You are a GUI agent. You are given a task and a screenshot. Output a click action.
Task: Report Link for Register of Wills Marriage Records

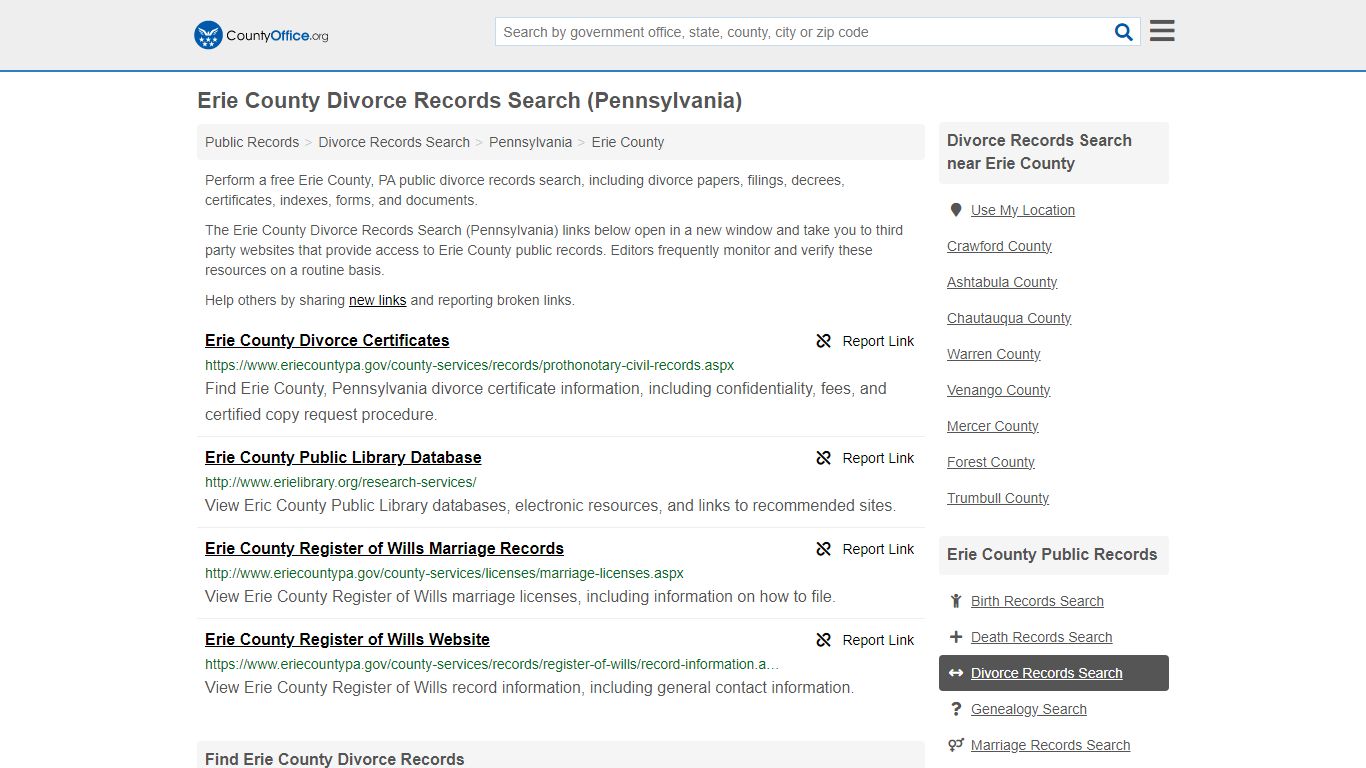click(865, 549)
